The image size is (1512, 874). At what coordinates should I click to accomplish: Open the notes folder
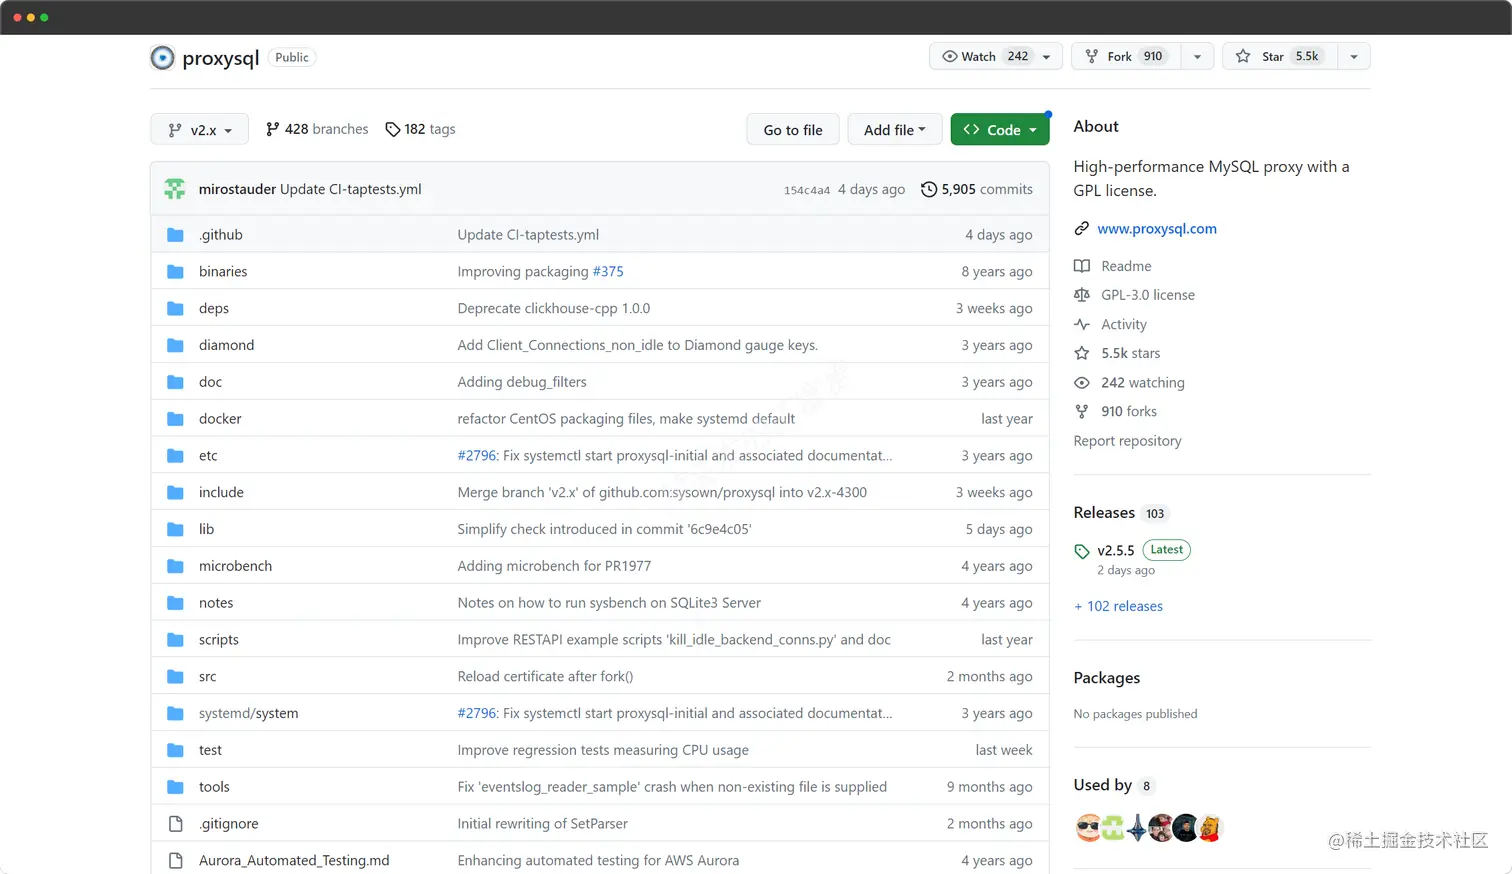coord(216,603)
